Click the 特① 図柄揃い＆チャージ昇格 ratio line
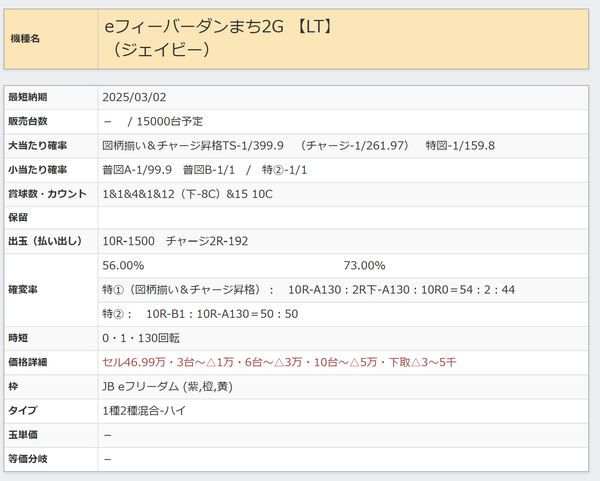 coord(308,290)
